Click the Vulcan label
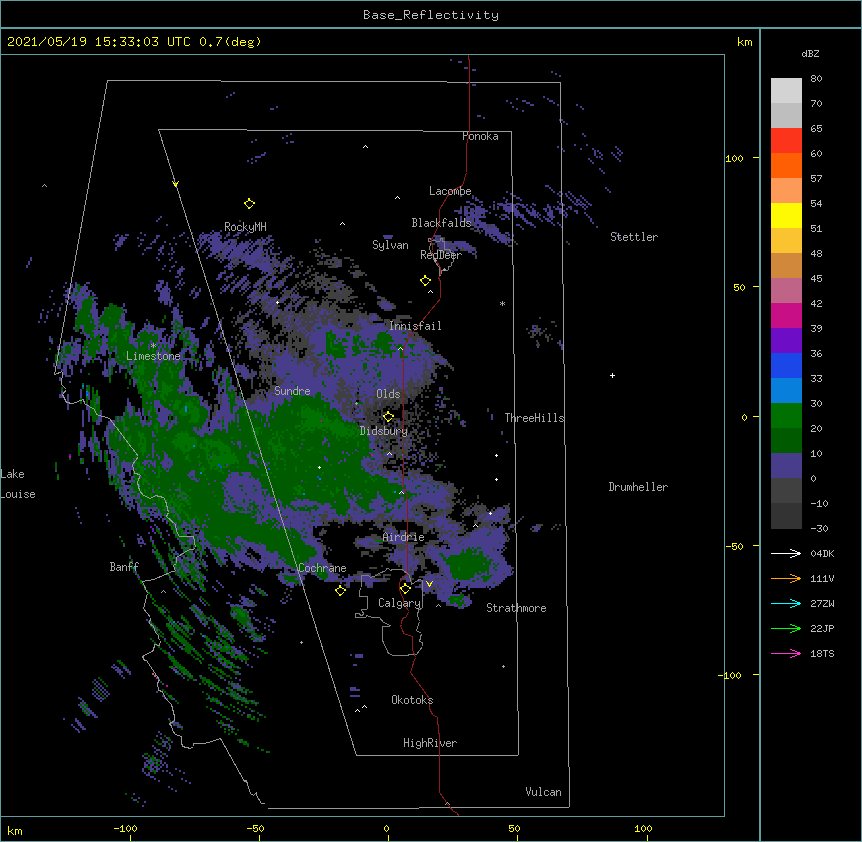This screenshot has width=862, height=842. (543, 792)
